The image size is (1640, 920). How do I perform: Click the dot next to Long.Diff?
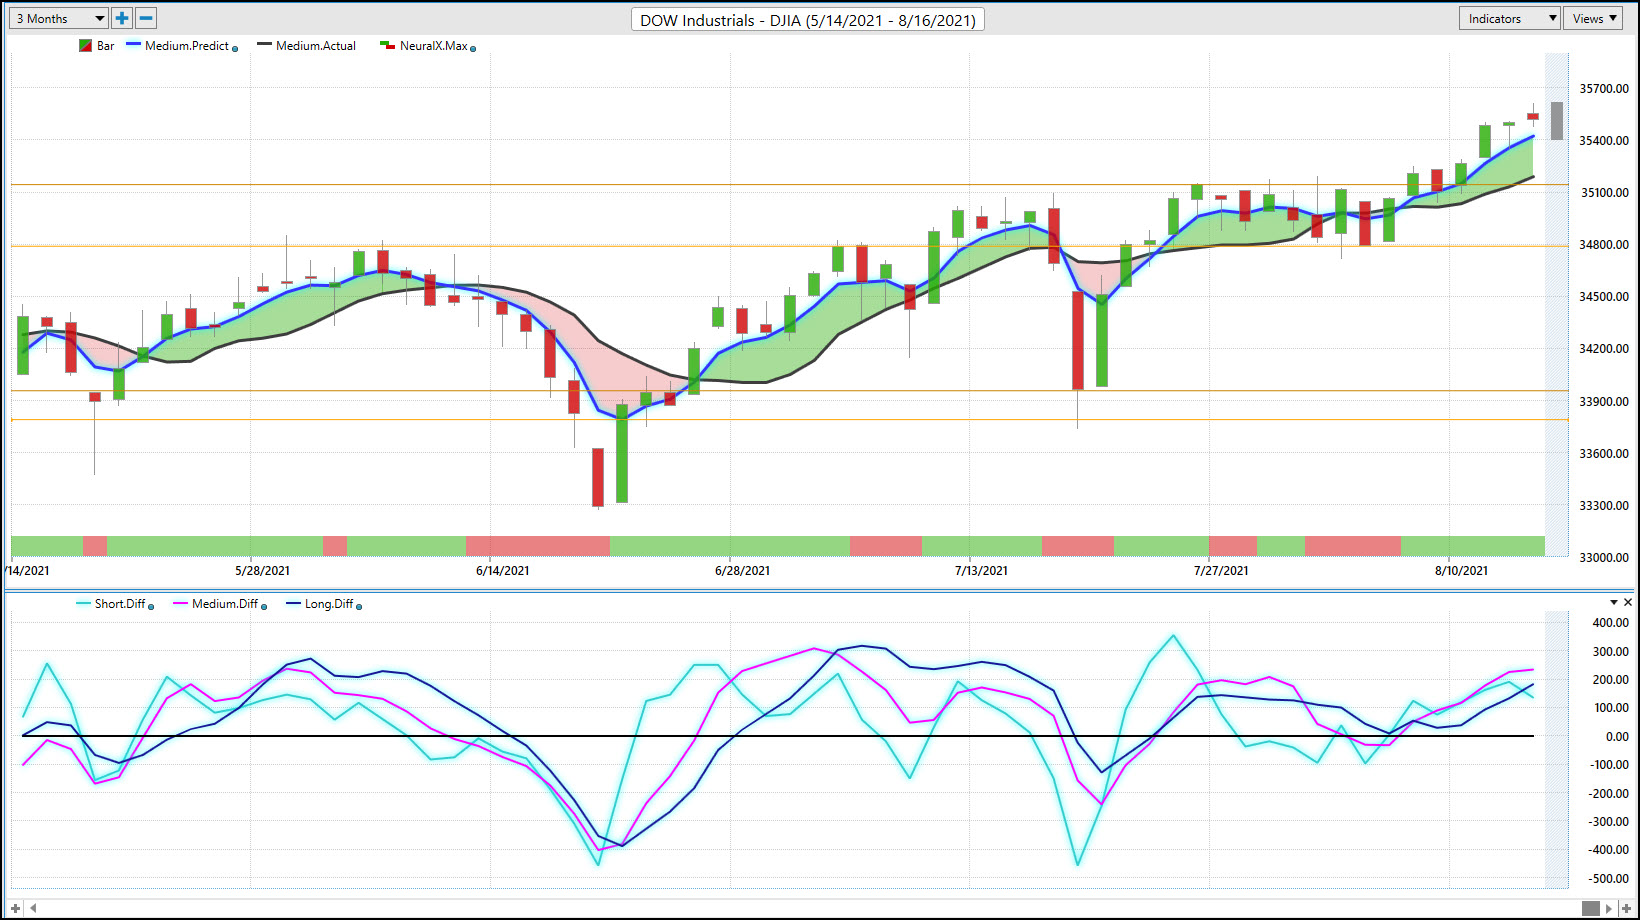[x=359, y=607]
